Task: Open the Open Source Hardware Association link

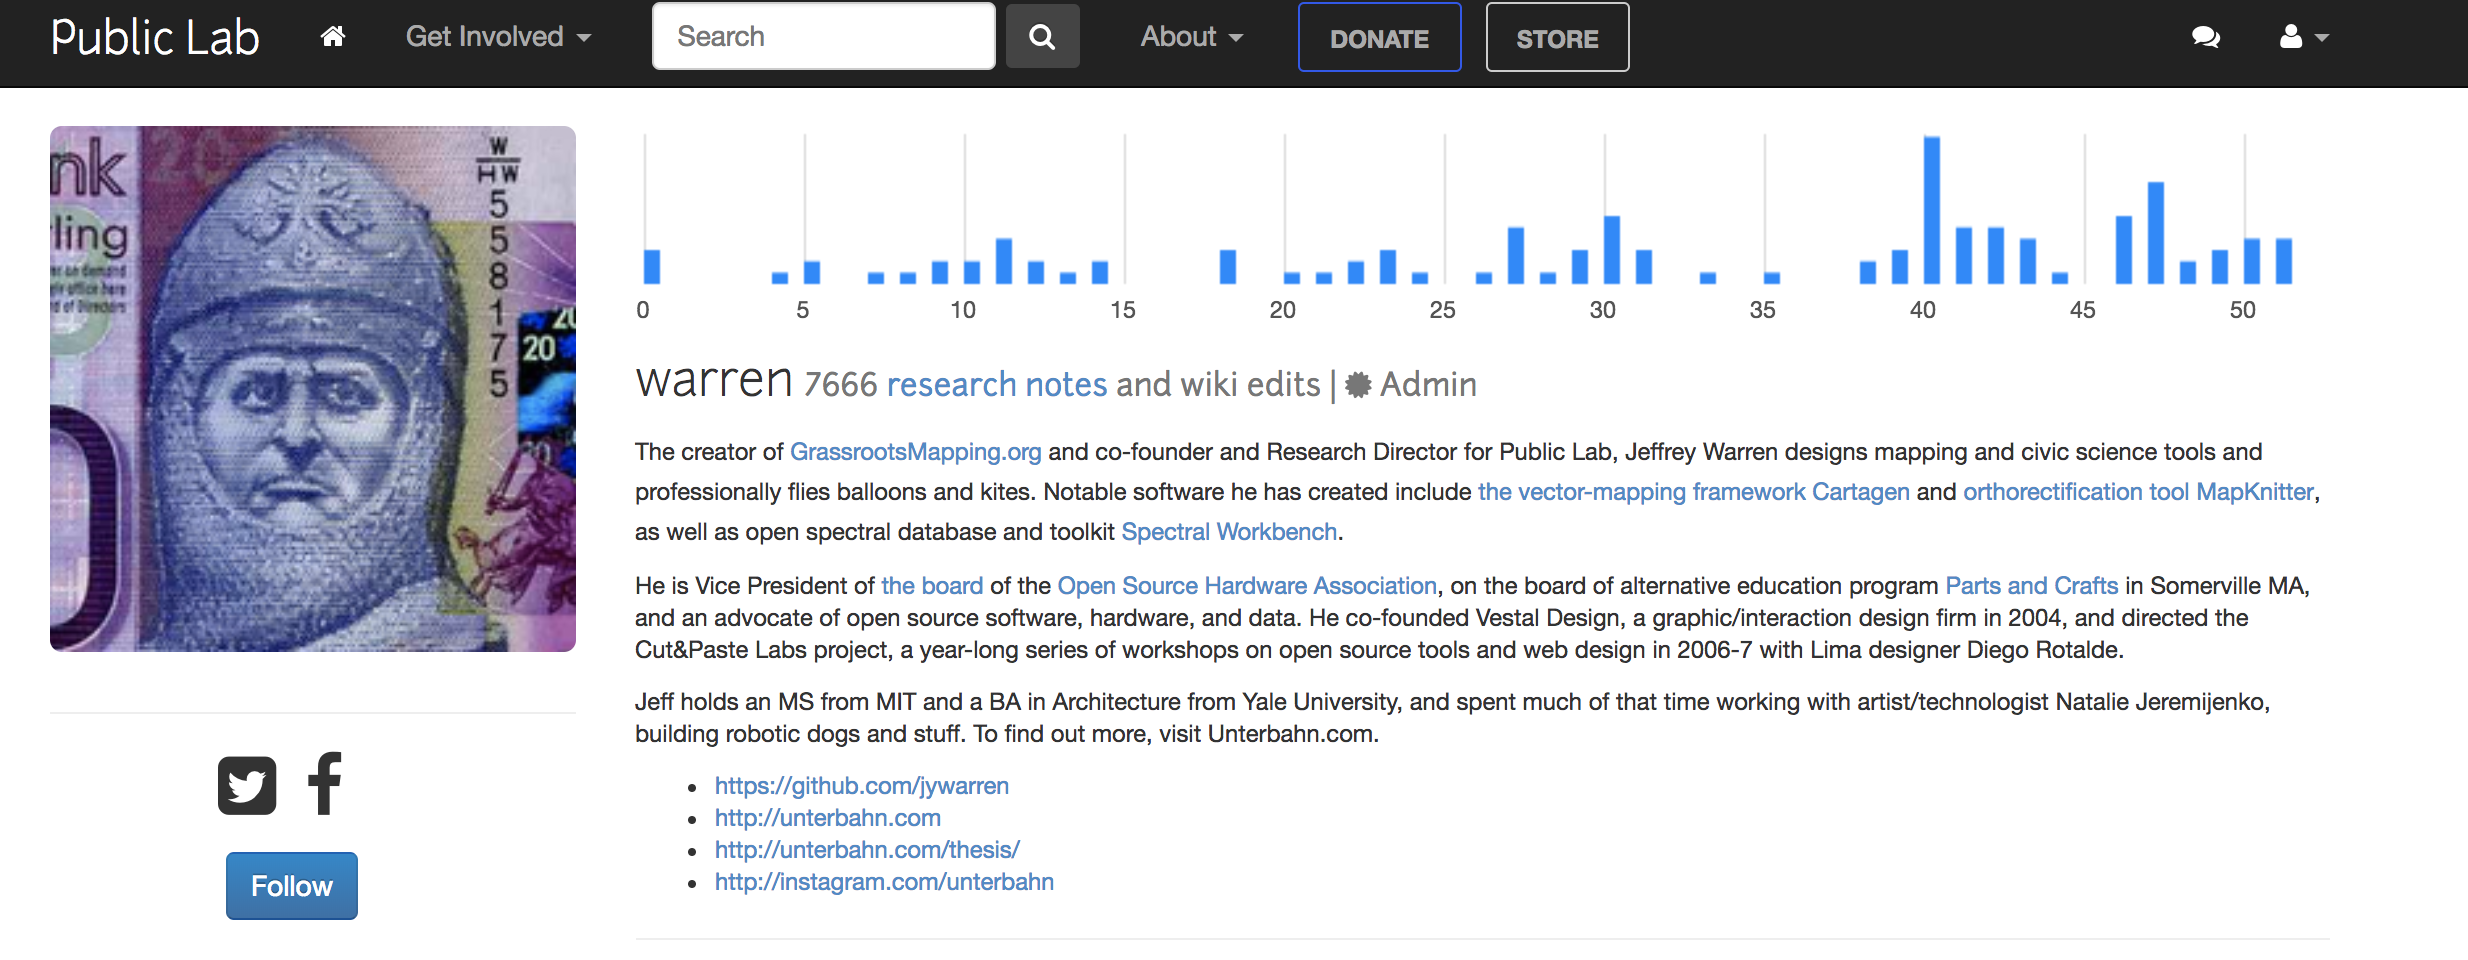Action: [x=1247, y=586]
